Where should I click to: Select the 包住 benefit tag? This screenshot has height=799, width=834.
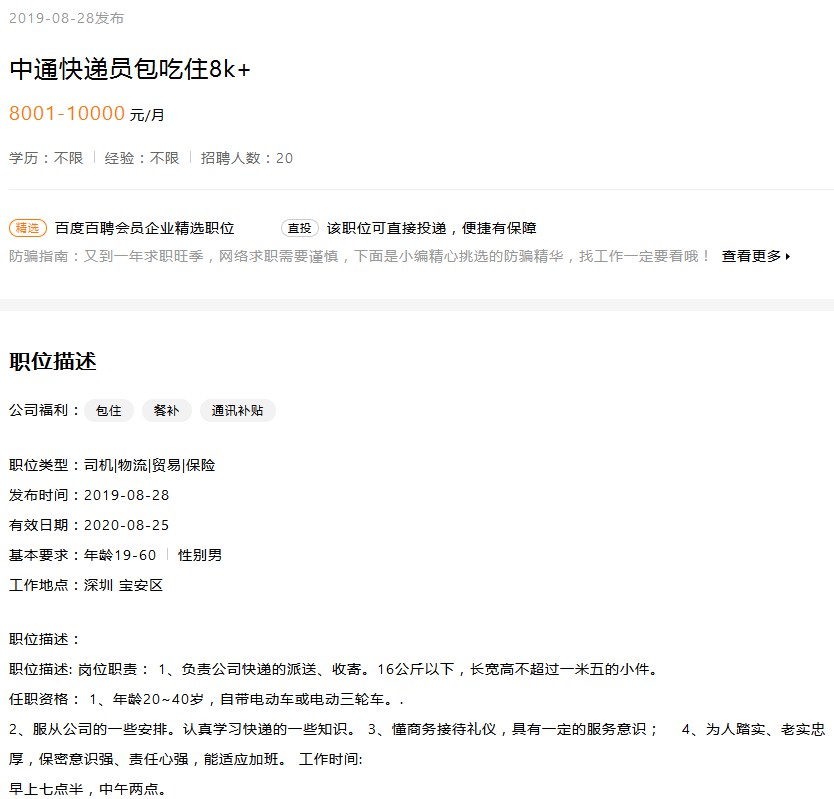(108, 410)
